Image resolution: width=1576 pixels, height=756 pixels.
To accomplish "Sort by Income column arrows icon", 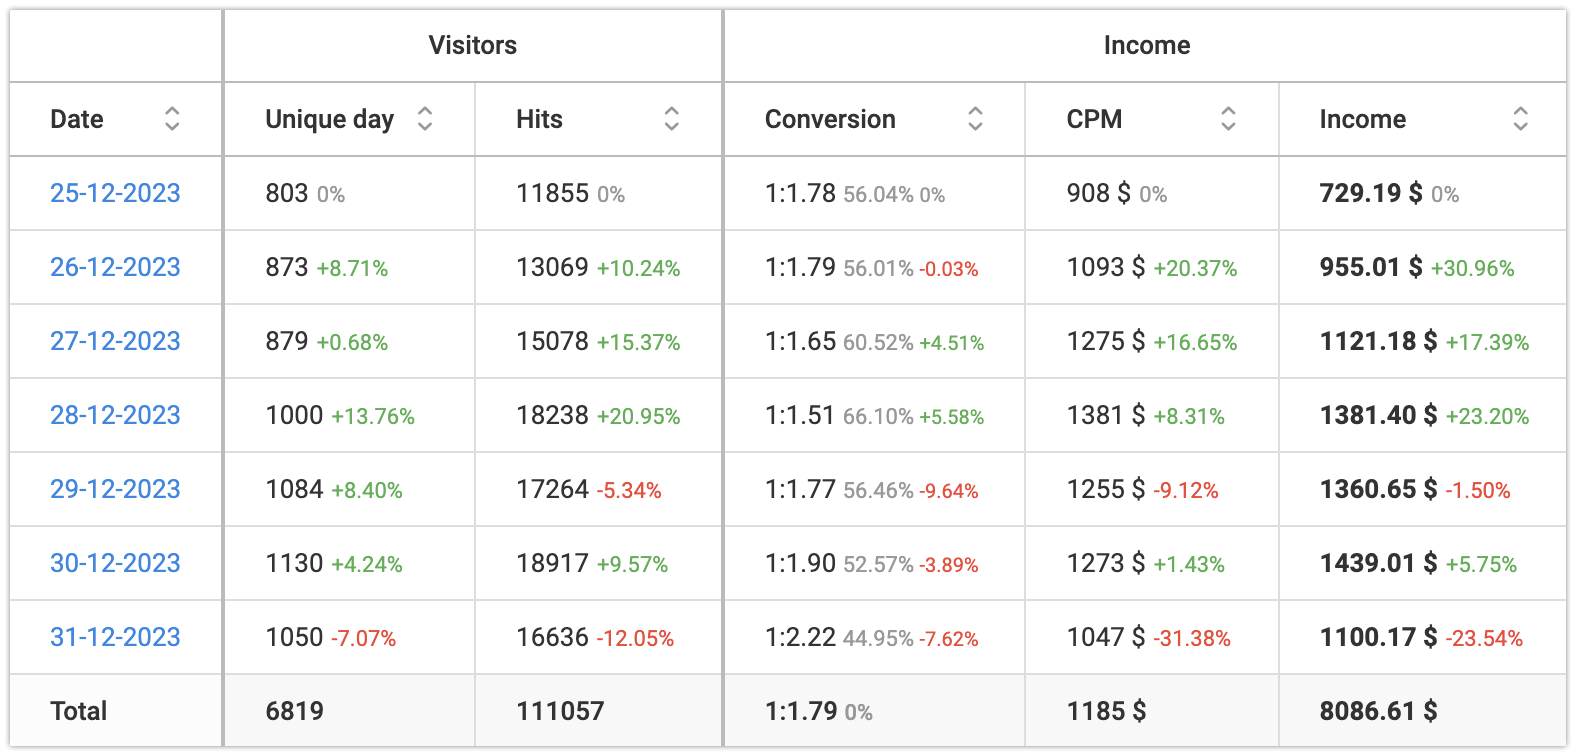I will [x=1521, y=119].
